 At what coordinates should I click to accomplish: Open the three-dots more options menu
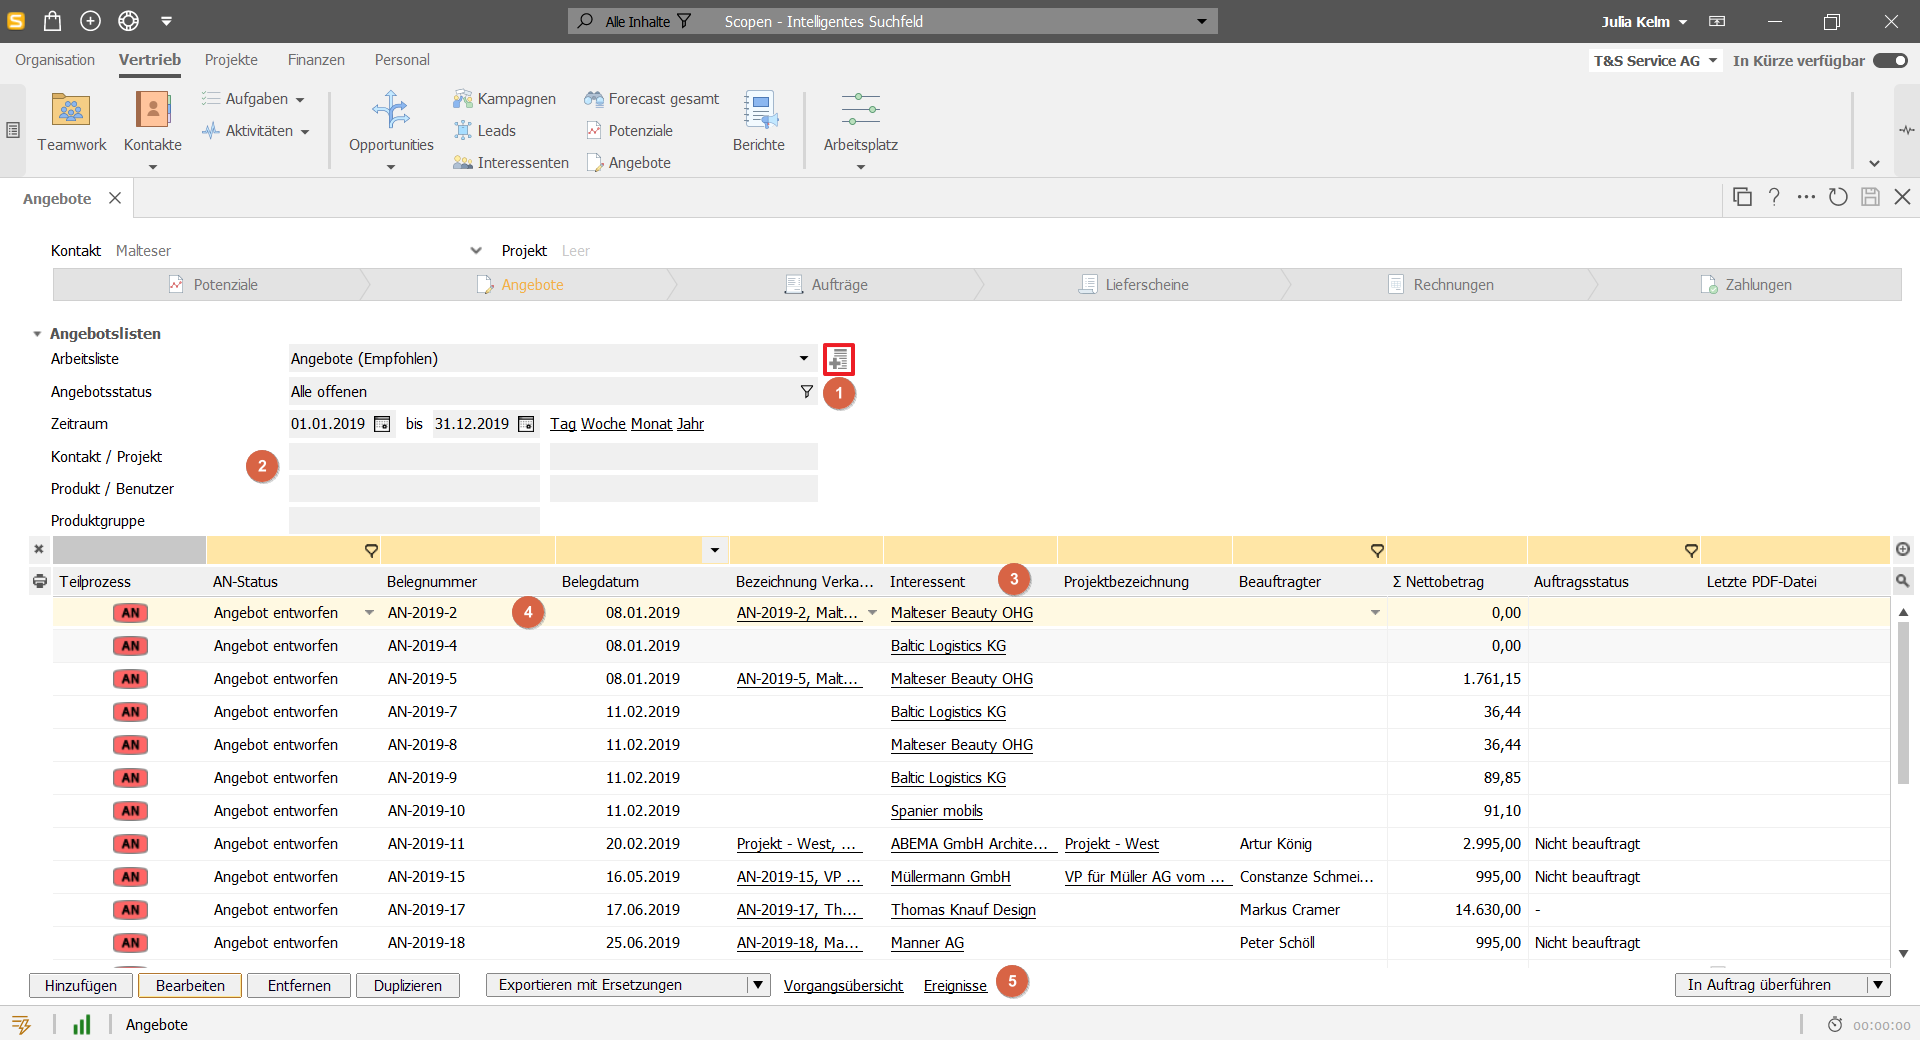click(1806, 197)
